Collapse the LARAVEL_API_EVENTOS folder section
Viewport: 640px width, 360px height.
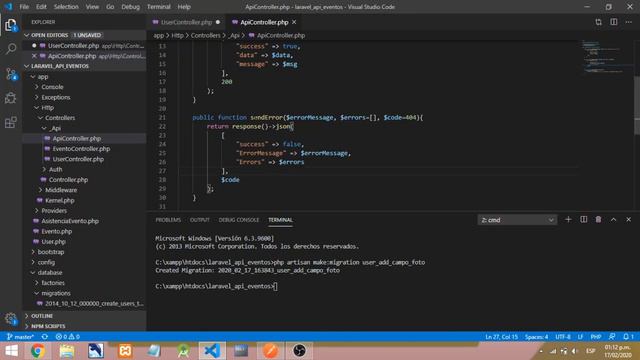pos(27,66)
